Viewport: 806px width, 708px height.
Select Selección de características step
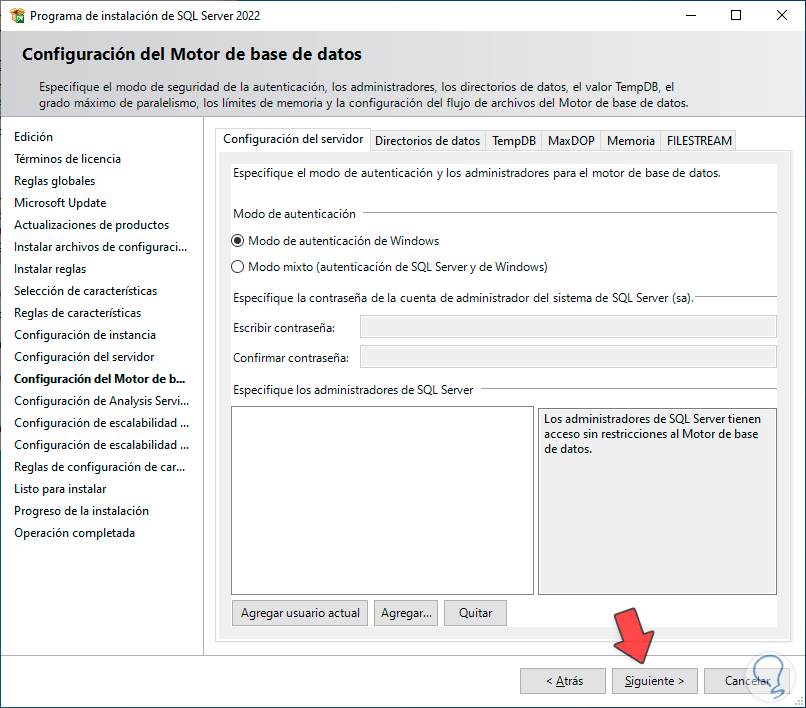(x=85, y=291)
